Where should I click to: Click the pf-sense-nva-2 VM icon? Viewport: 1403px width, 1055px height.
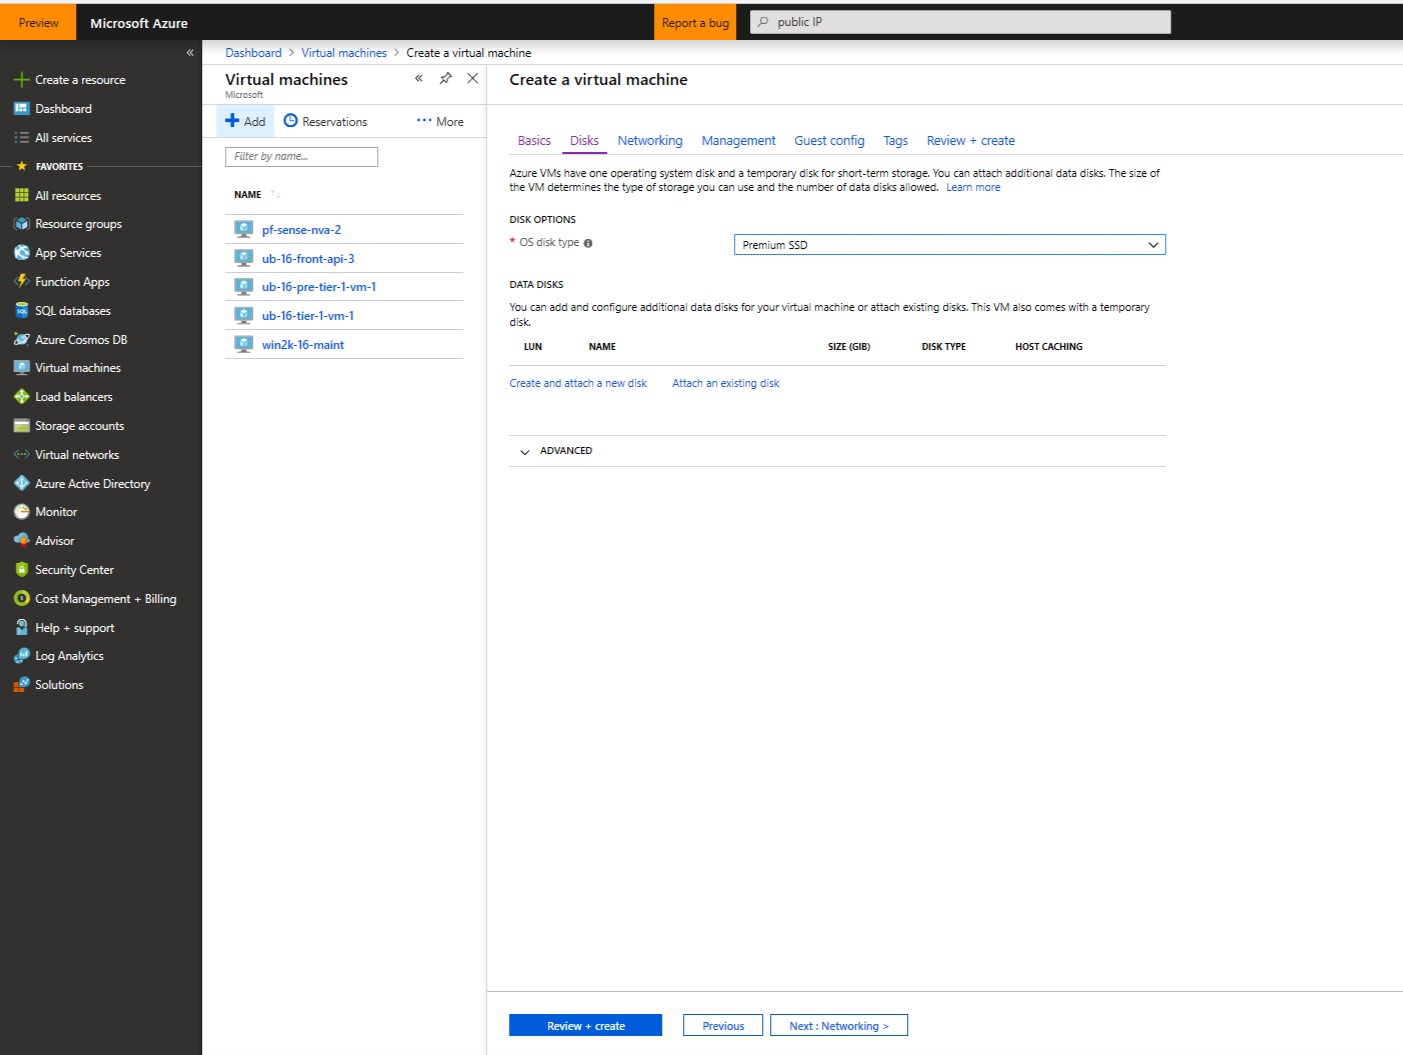(243, 229)
